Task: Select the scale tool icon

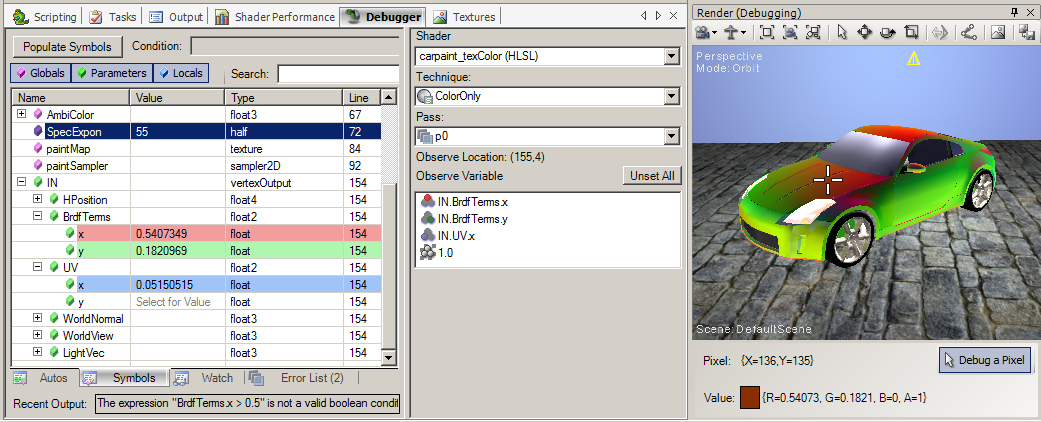Action: [x=911, y=33]
